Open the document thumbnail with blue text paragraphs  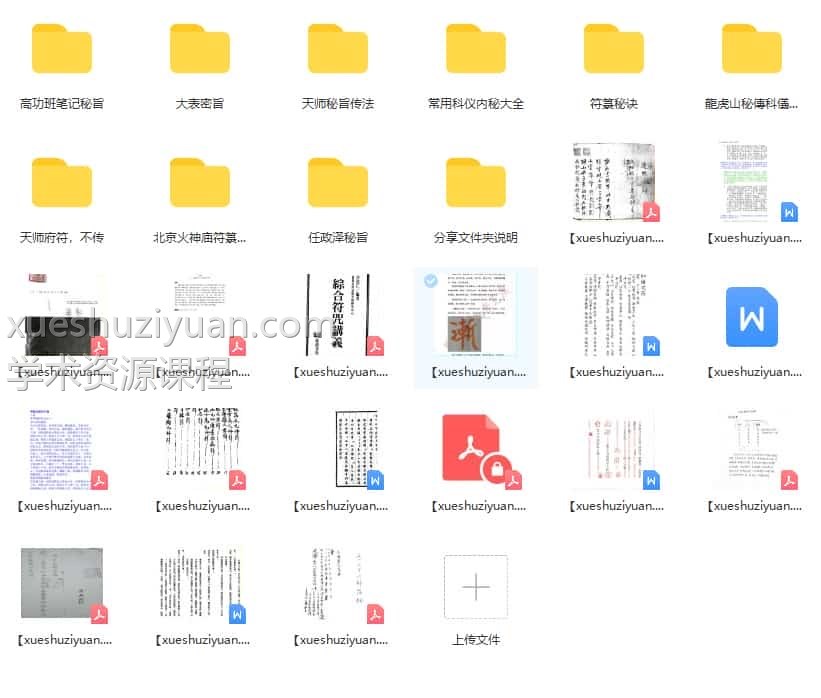[x=62, y=450]
